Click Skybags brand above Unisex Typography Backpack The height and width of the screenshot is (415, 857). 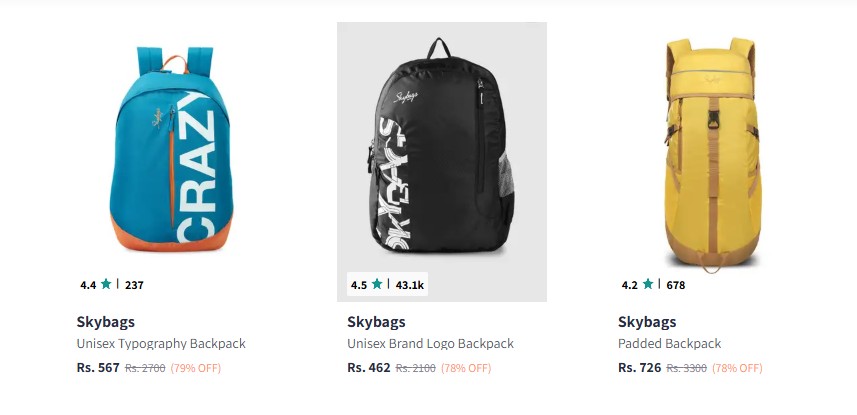(106, 322)
